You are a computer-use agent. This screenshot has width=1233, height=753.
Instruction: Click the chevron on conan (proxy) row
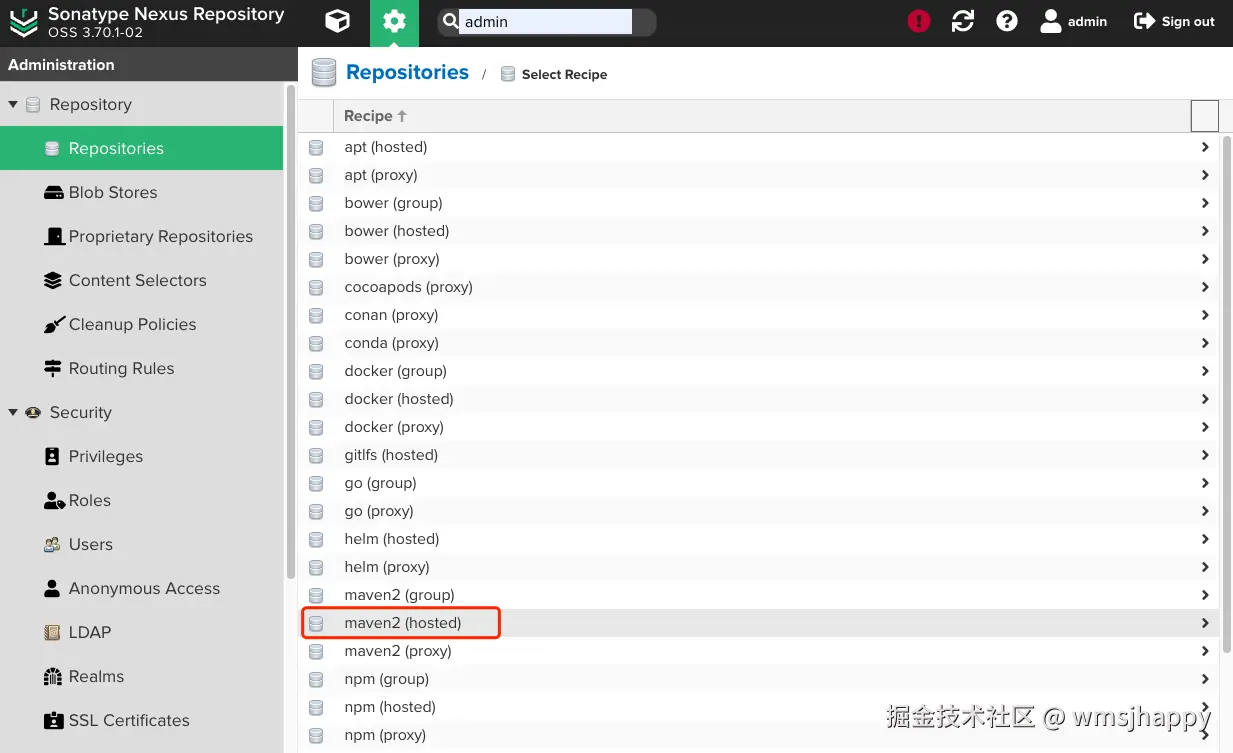(1205, 315)
